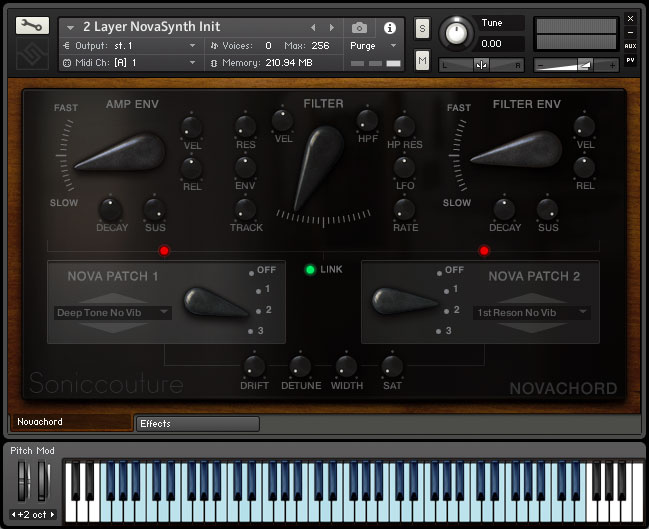
Task: Click the LFO RATE knob
Action: coord(404,209)
